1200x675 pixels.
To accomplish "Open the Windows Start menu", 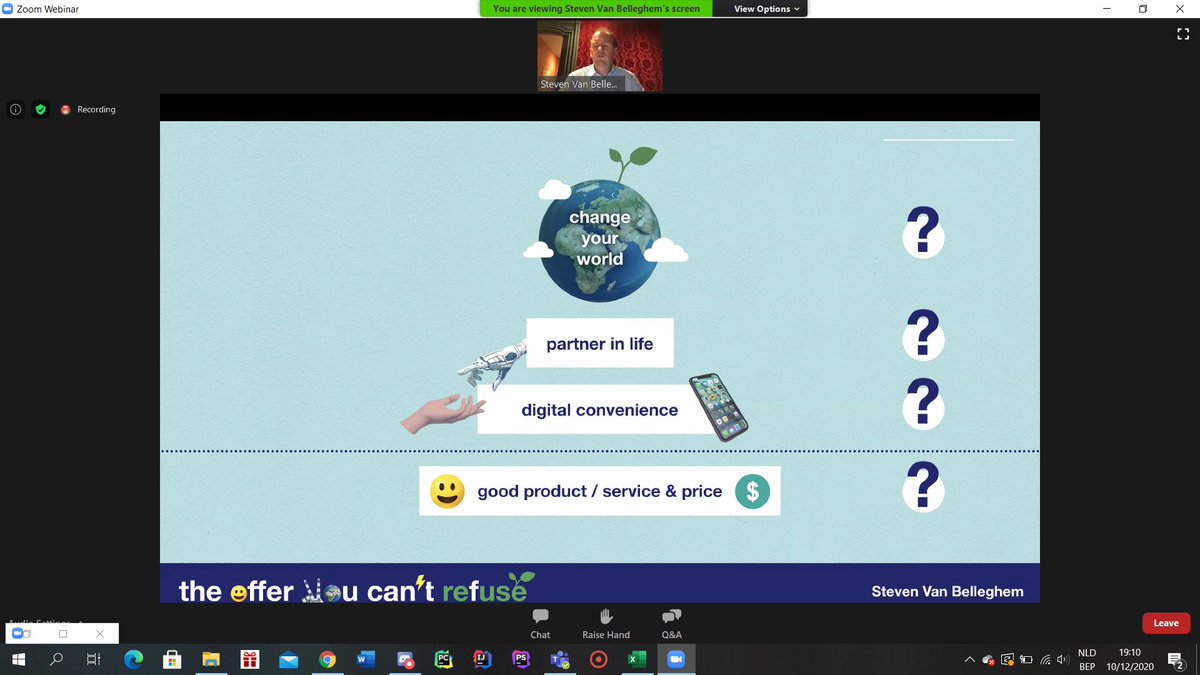I will coord(19,659).
